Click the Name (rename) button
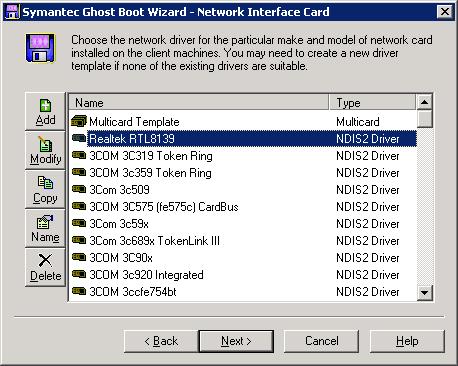The width and height of the screenshot is (458, 366). pyautogui.click(x=45, y=229)
